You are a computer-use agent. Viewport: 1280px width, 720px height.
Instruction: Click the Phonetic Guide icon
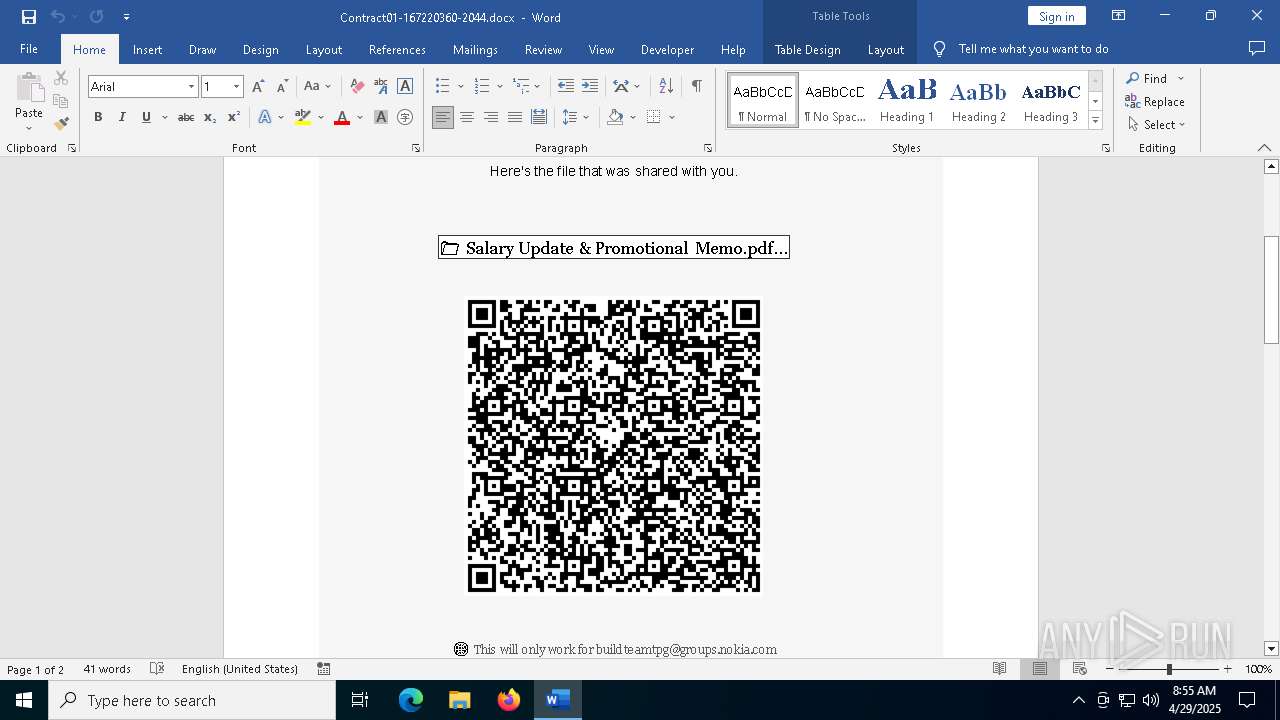[381, 86]
